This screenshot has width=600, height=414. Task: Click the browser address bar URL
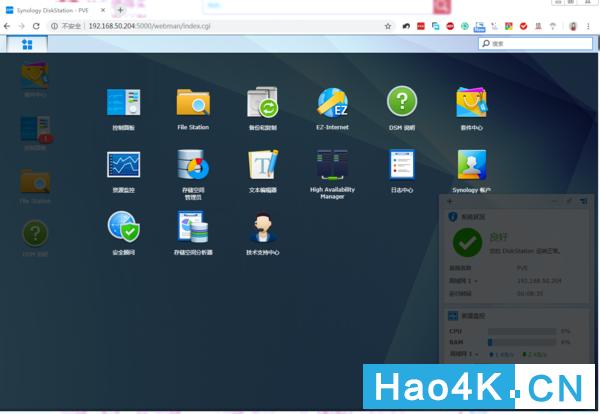pos(149,26)
